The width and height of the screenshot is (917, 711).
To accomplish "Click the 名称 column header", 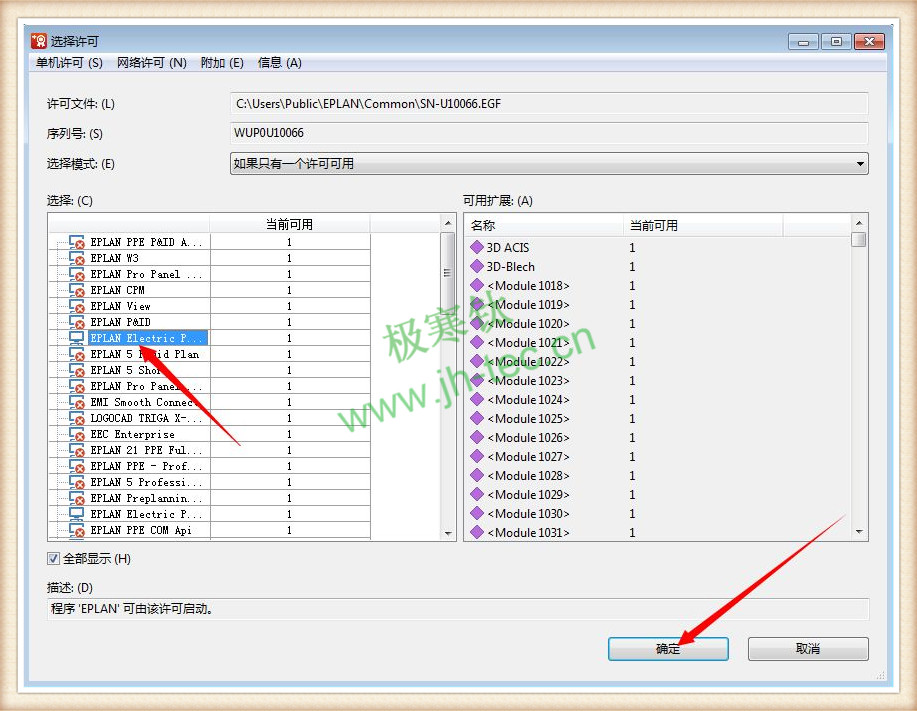I will [x=544, y=225].
